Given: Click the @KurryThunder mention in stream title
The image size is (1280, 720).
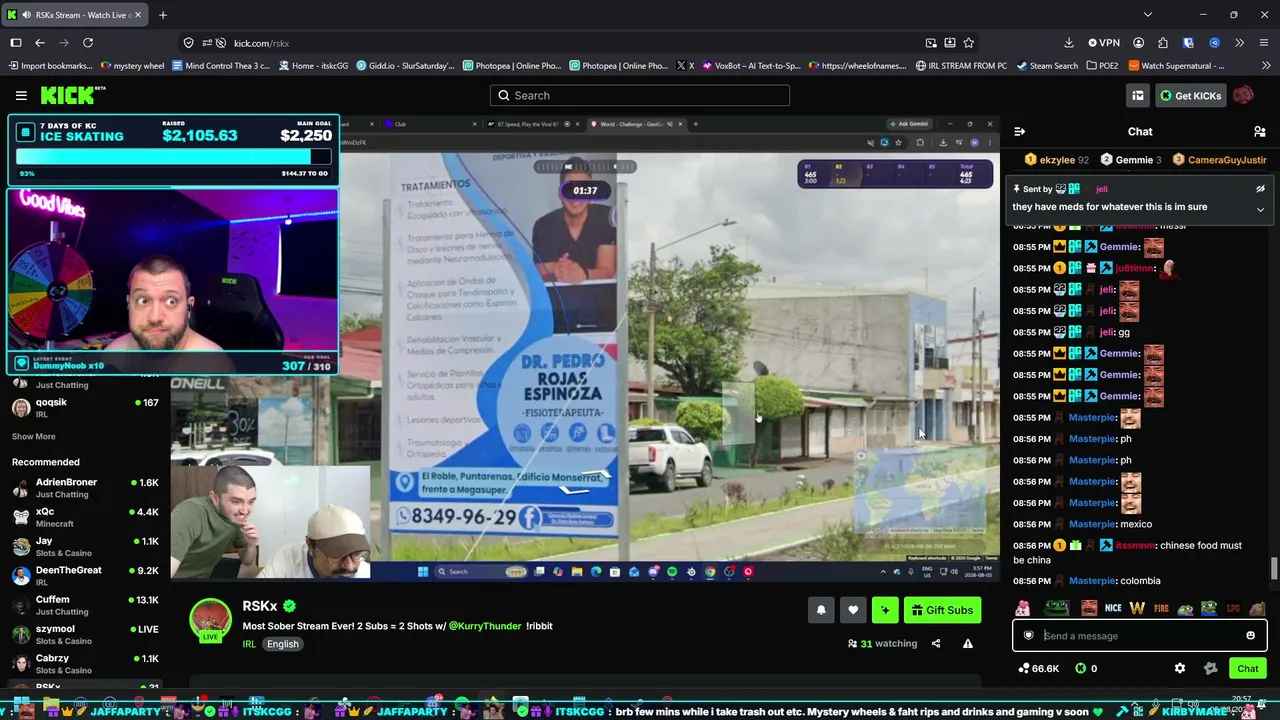Looking at the screenshot, I should [x=485, y=626].
